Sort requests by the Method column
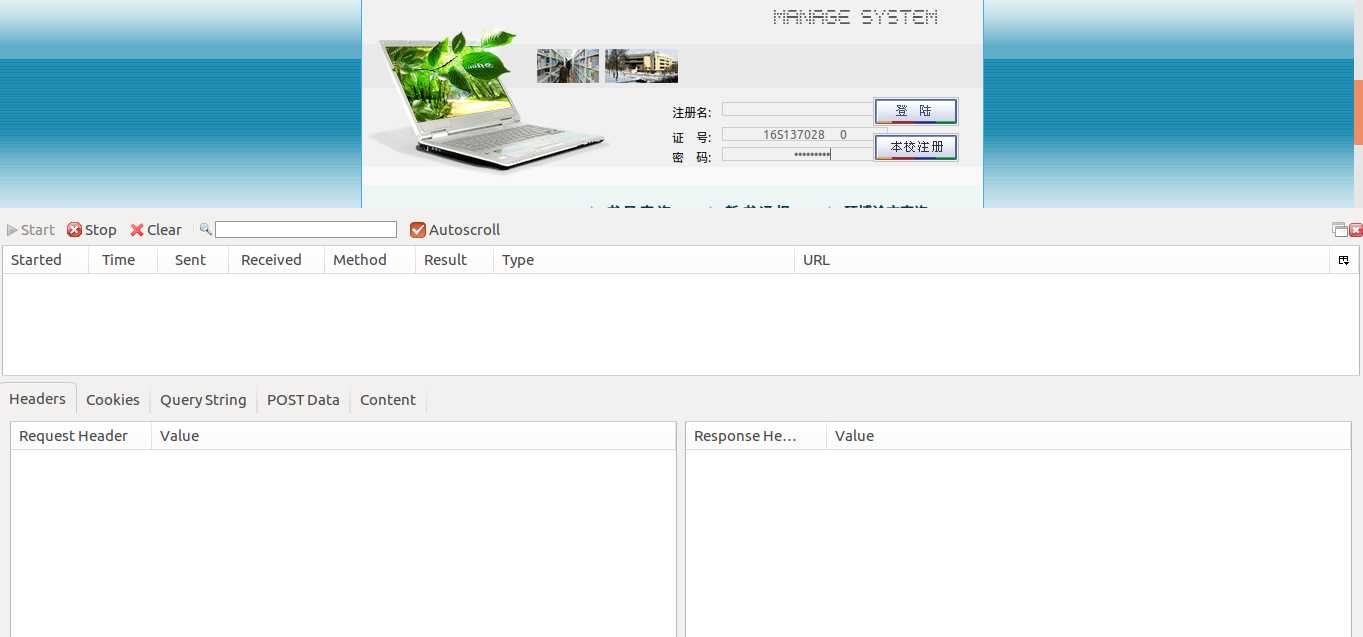The height and width of the screenshot is (637, 1363). point(370,260)
